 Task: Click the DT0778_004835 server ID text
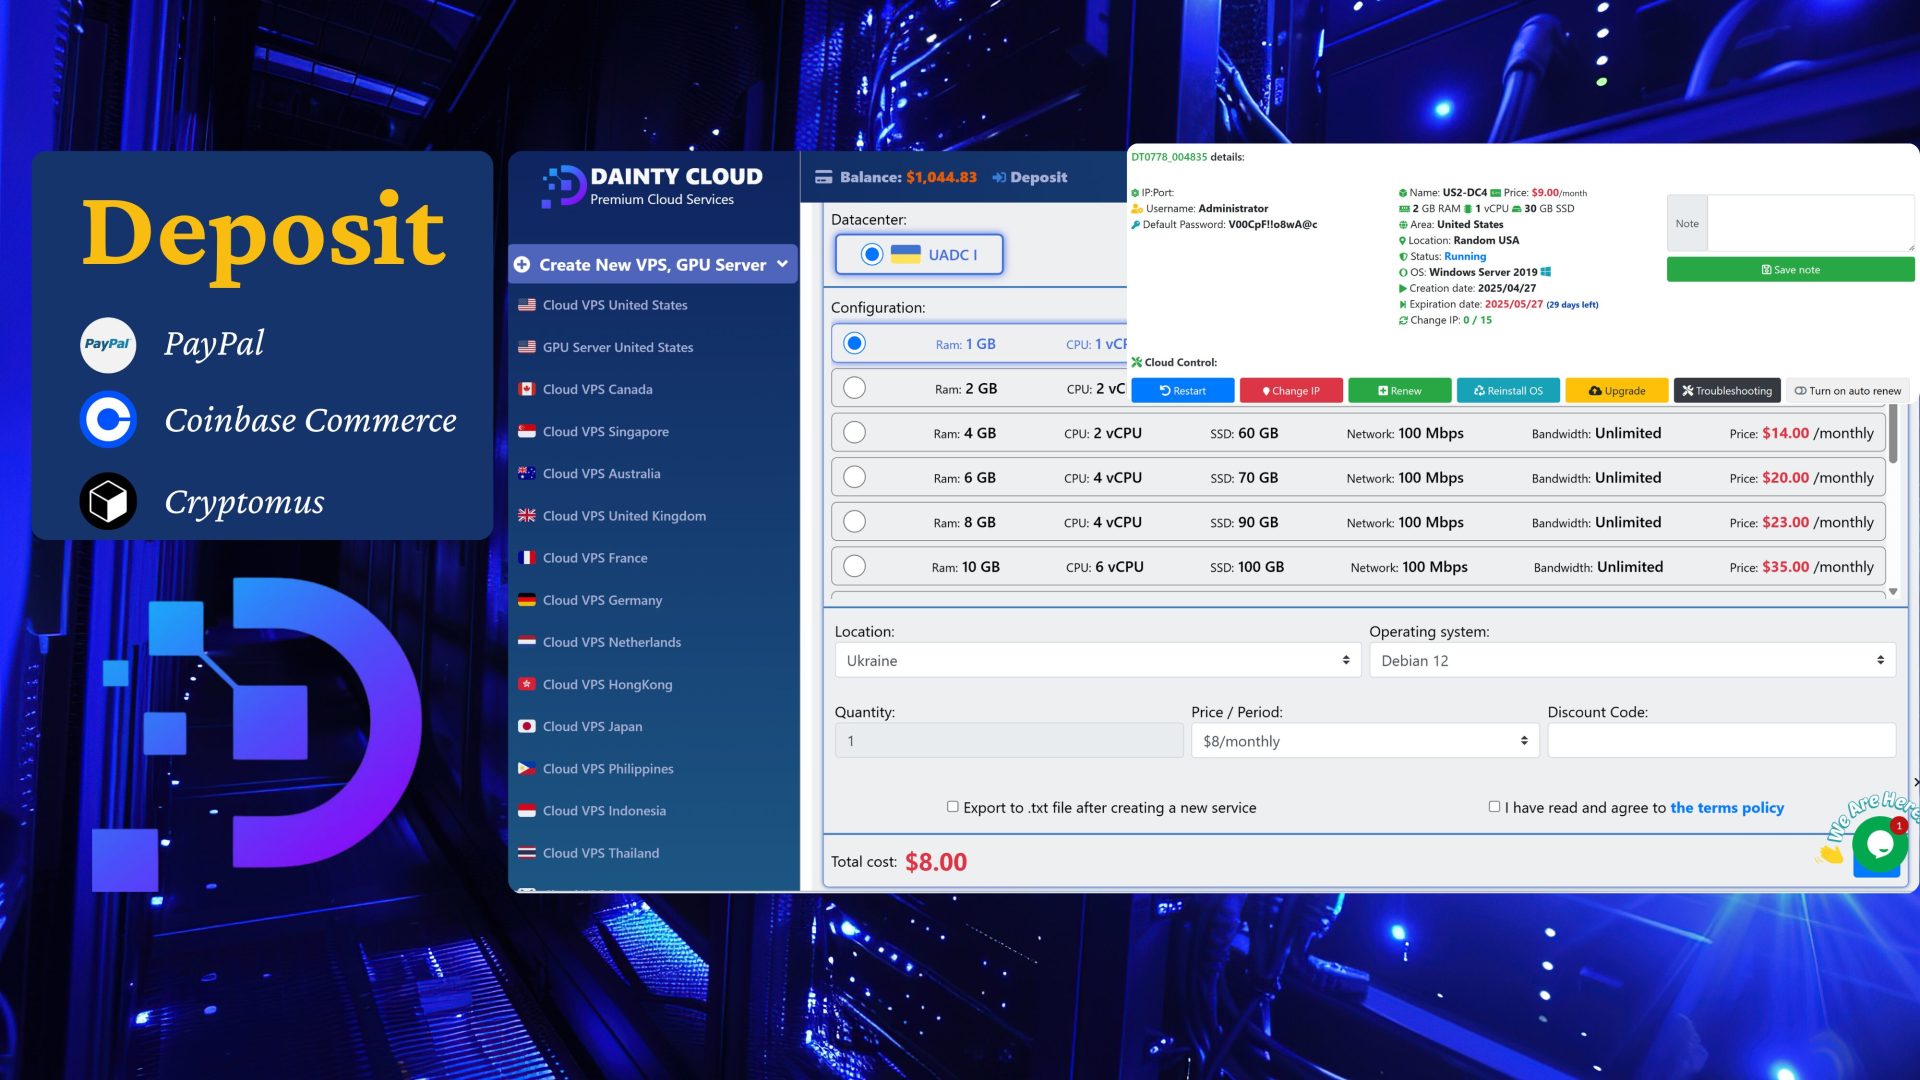click(x=1169, y=157)
